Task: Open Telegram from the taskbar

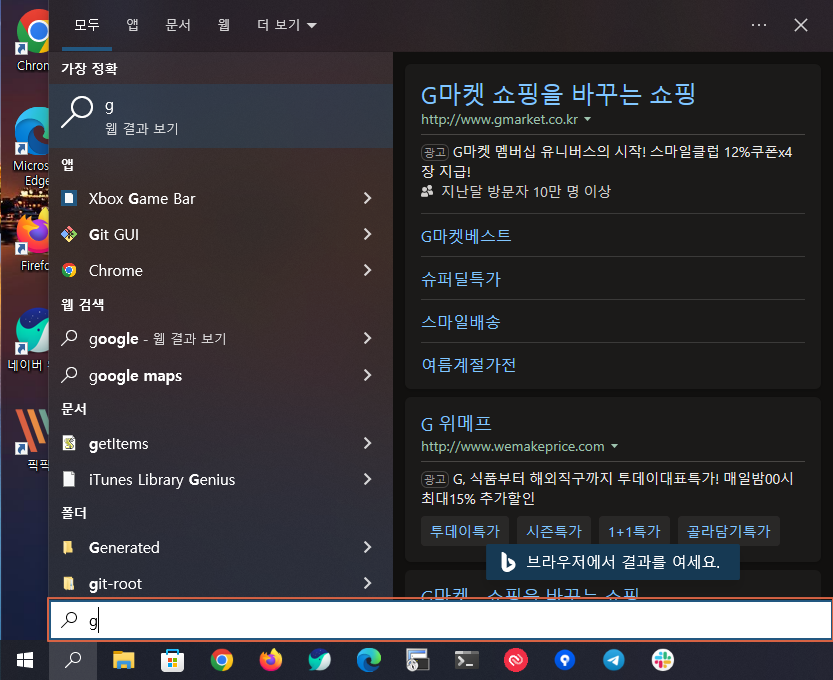Action: tap(614, 660)
